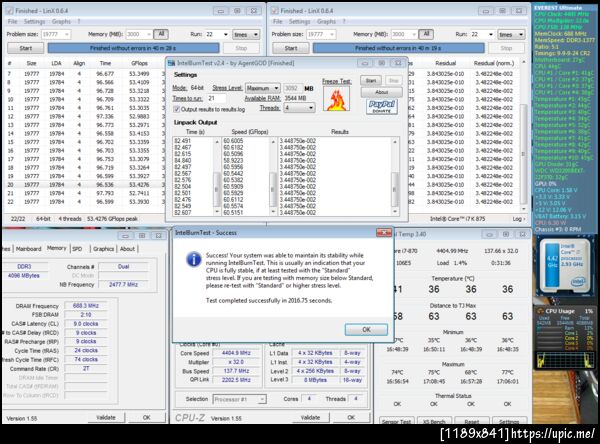The image size is (600, 444).
Task: Click the Intel Core processor gadget image
Action: point(564,265)
